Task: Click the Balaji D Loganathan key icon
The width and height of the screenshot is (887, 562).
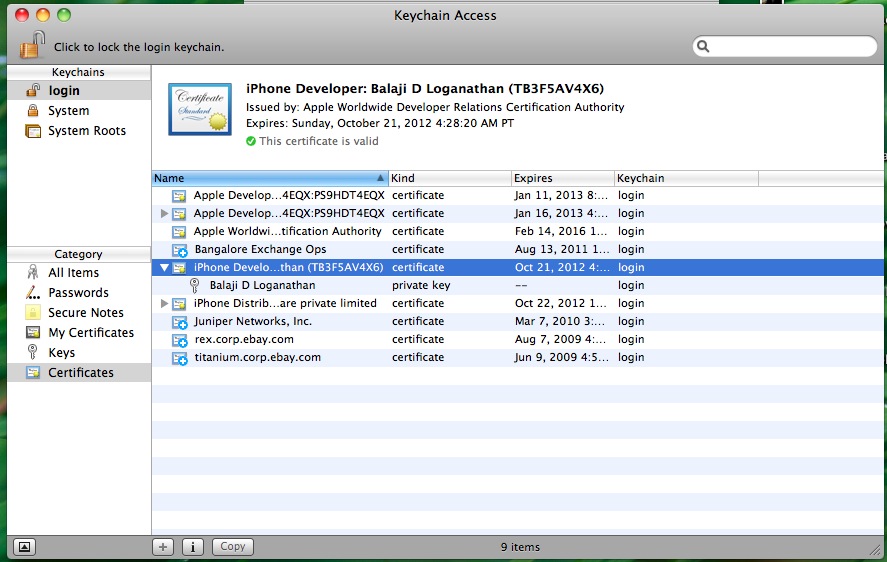Action: [x=195, y=285]
